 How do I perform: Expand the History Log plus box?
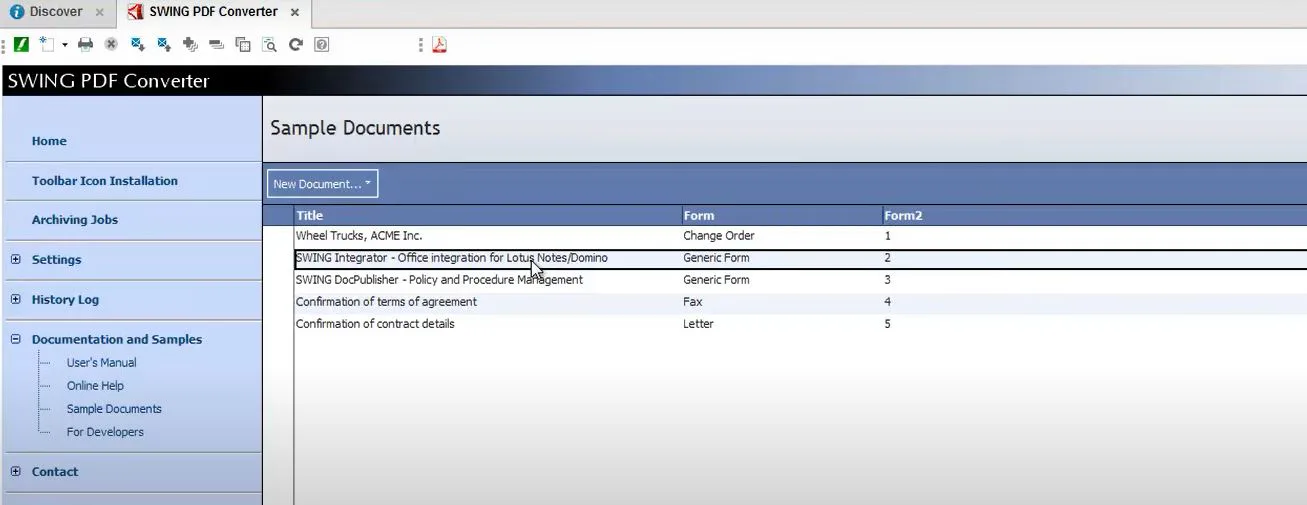point(16,299)
